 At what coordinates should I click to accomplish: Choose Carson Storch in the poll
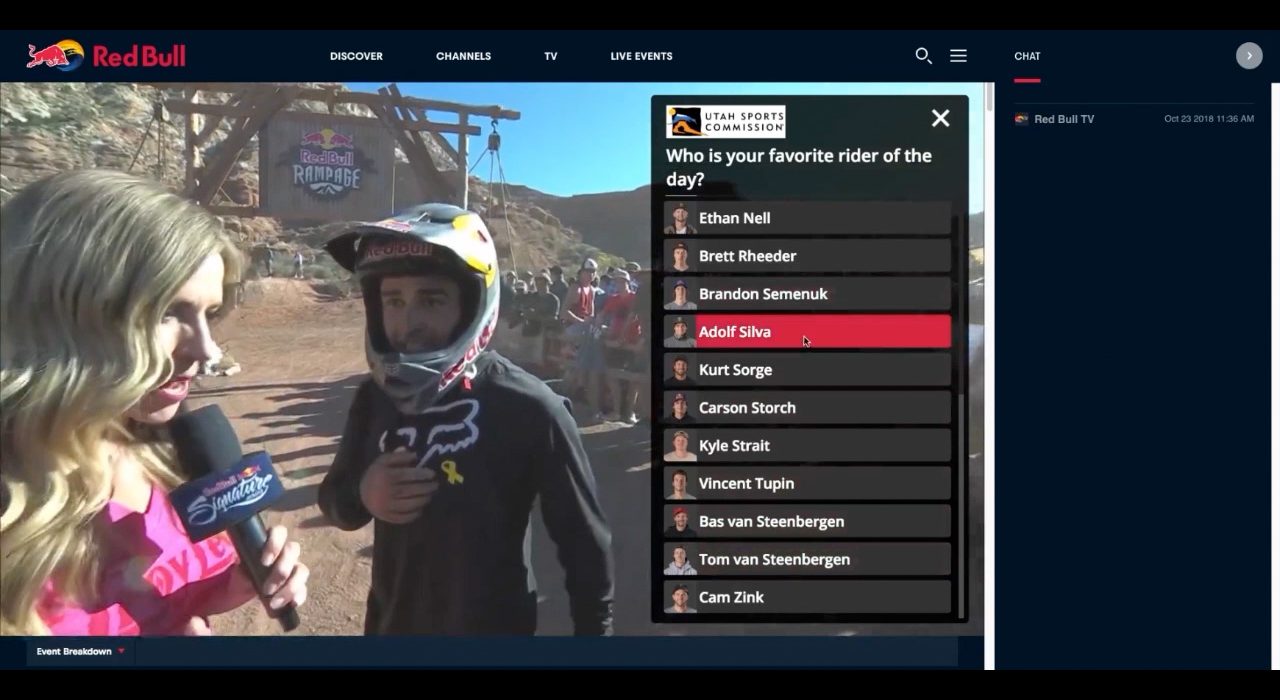click(x=807, y=408)
